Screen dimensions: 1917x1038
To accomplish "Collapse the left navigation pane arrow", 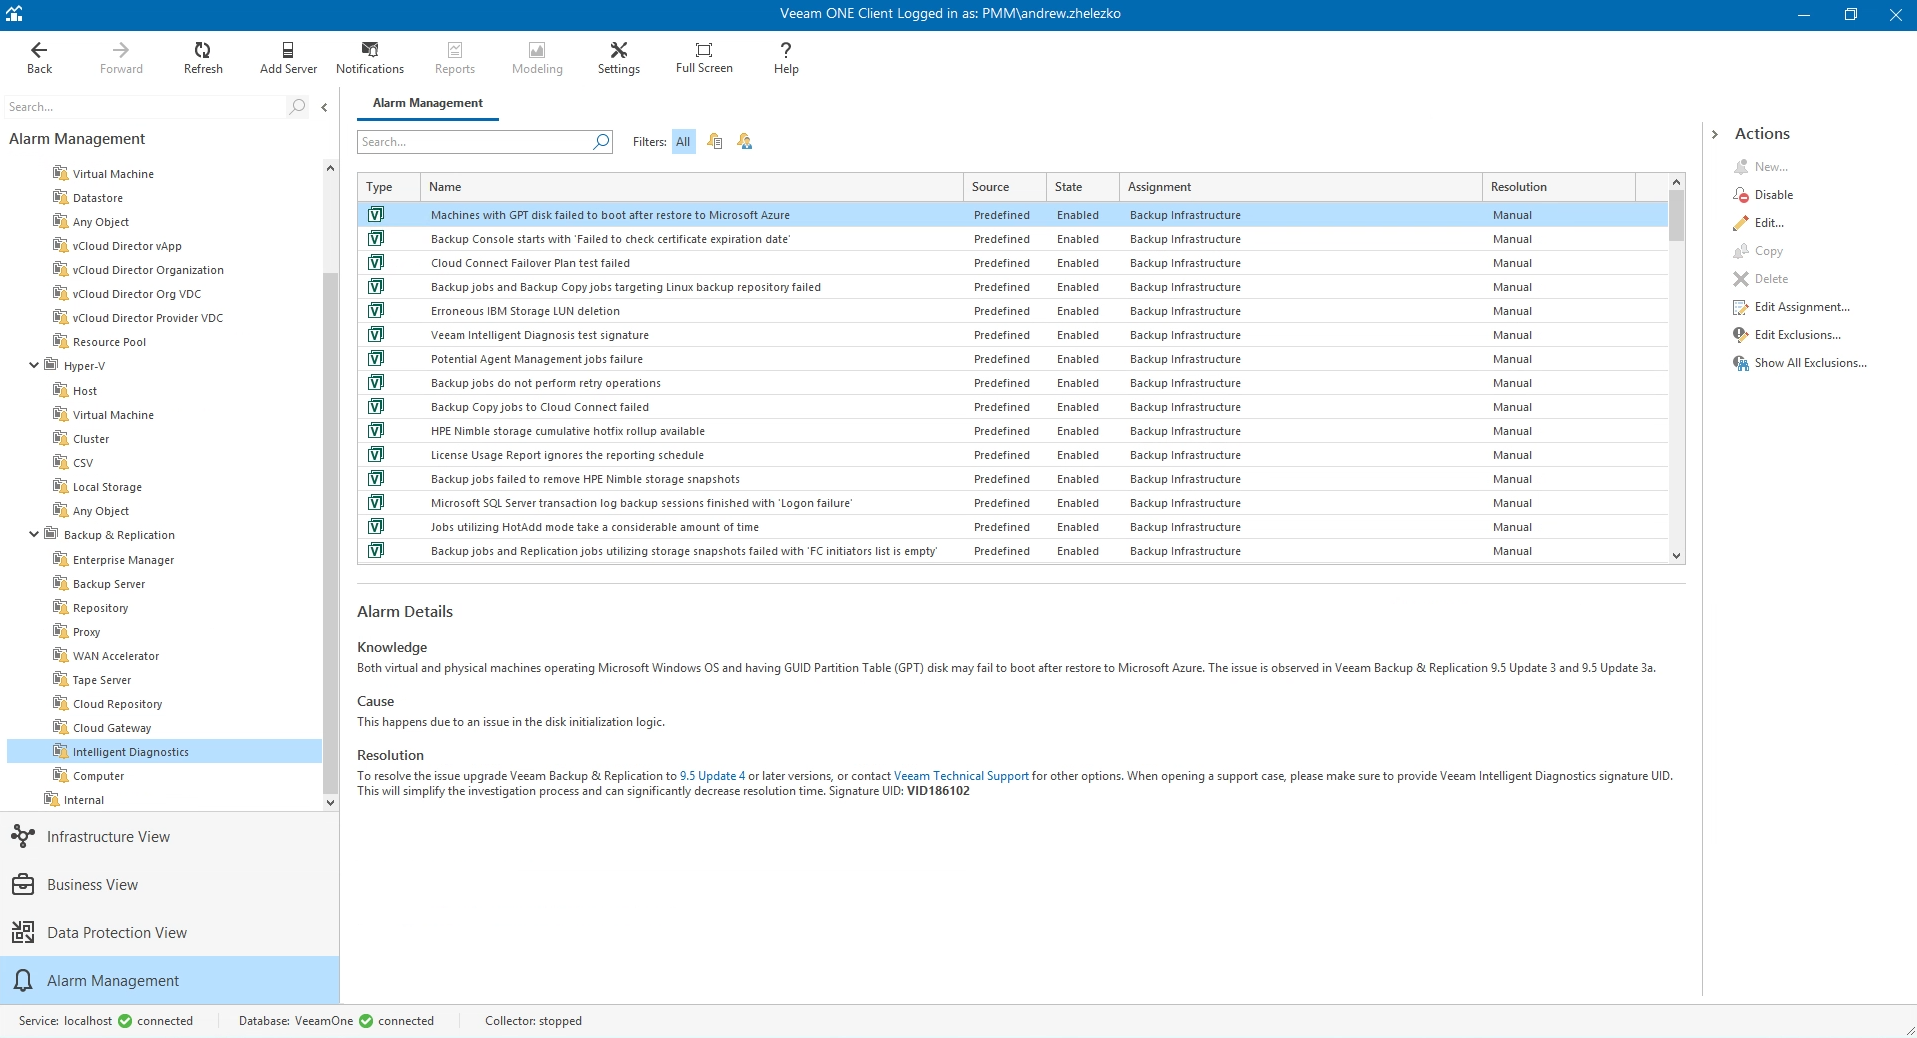I will pyautogui.click(x=324, y=107).
